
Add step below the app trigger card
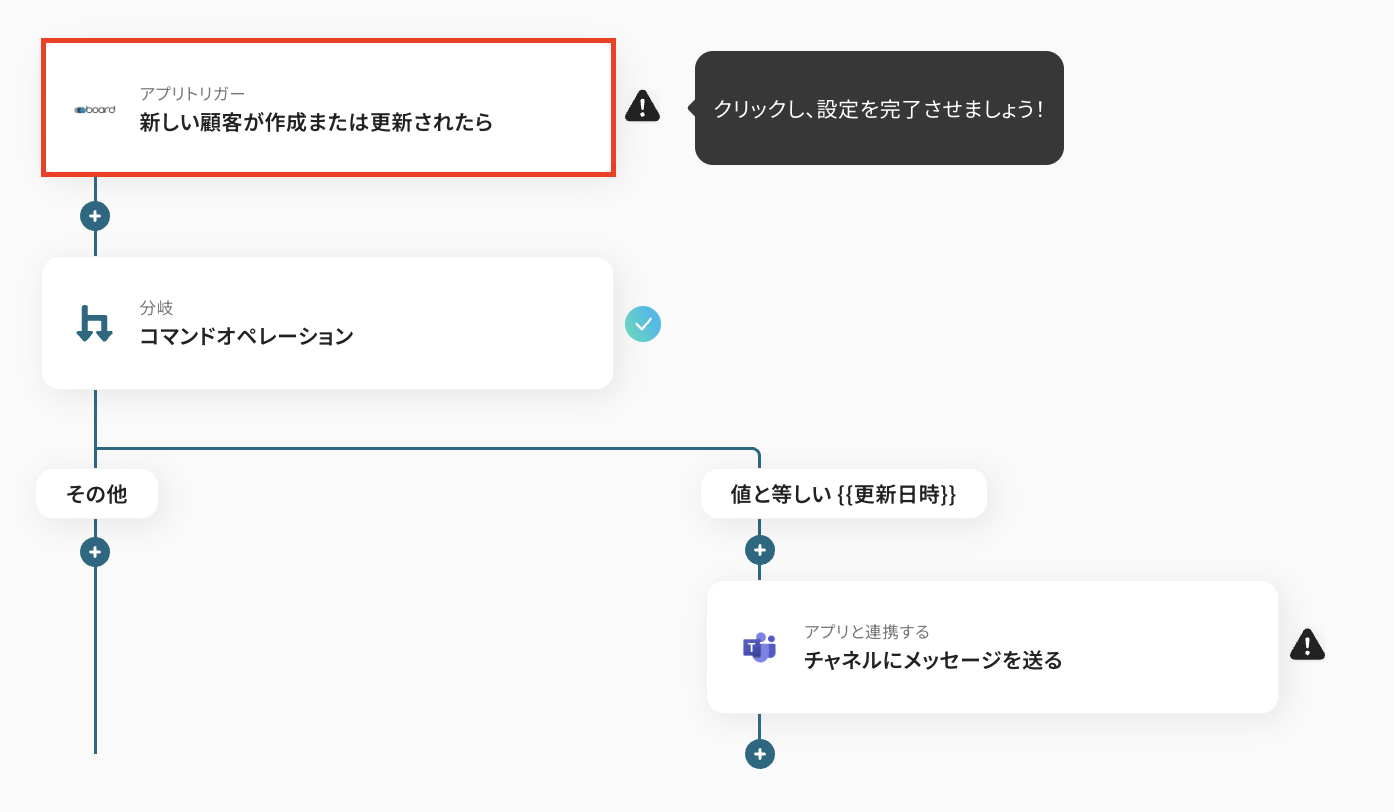(95, 216)
